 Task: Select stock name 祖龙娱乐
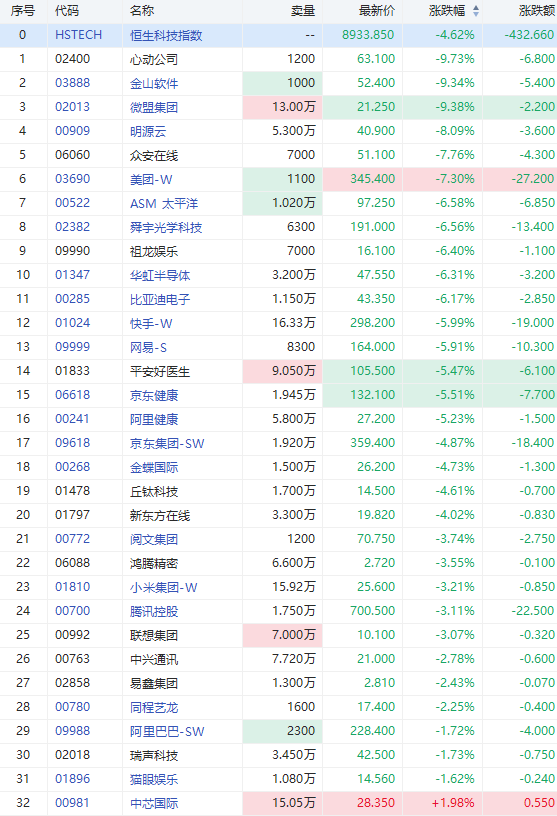(x=154, y=251)
